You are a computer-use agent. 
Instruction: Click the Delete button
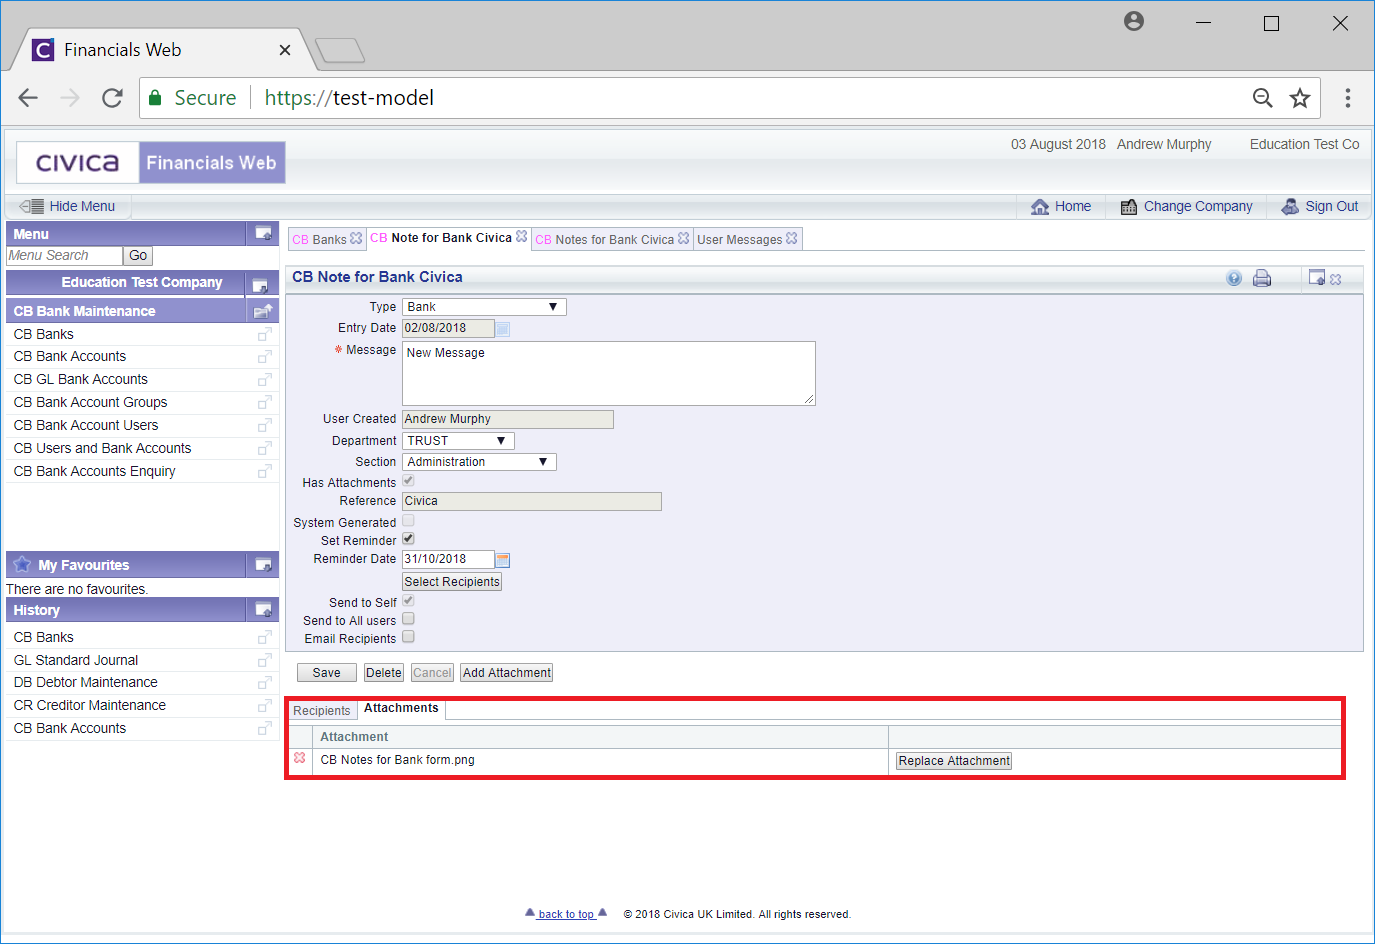pyautogui.click(x=383, y=673)
